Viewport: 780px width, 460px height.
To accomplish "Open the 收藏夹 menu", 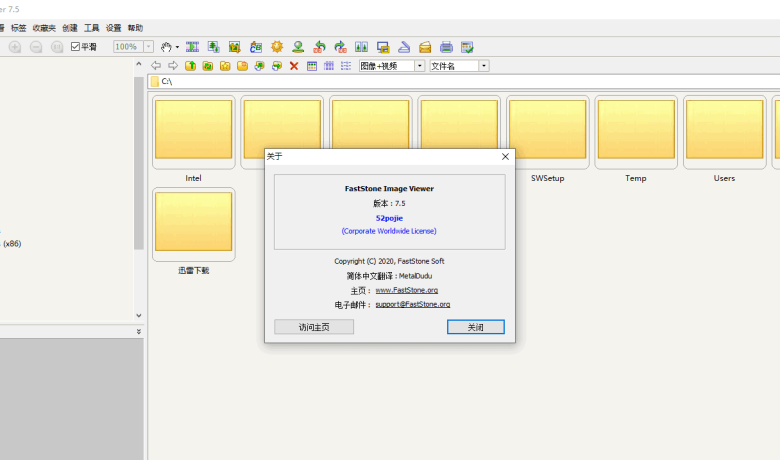I will (x=44, y=28).
